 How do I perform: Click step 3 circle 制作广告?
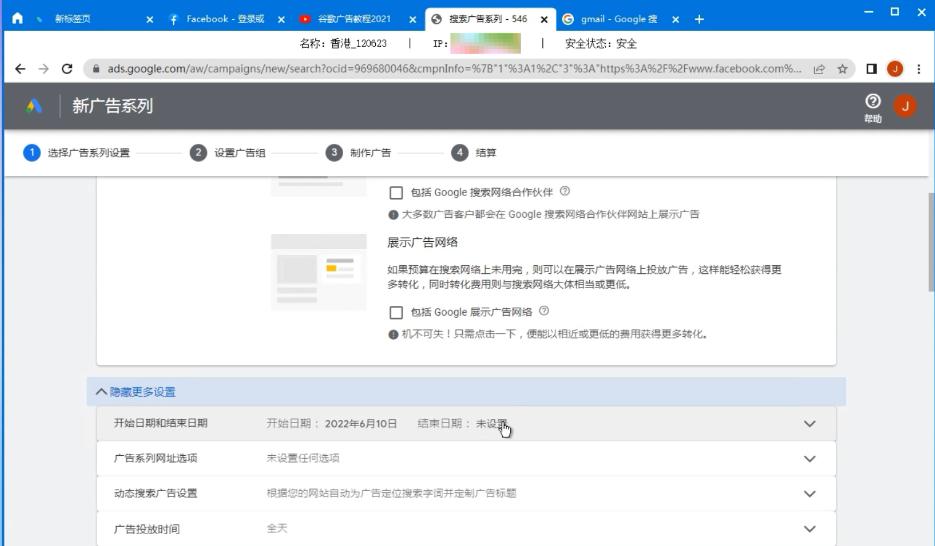pyautogui.click(x=334, y=153)
